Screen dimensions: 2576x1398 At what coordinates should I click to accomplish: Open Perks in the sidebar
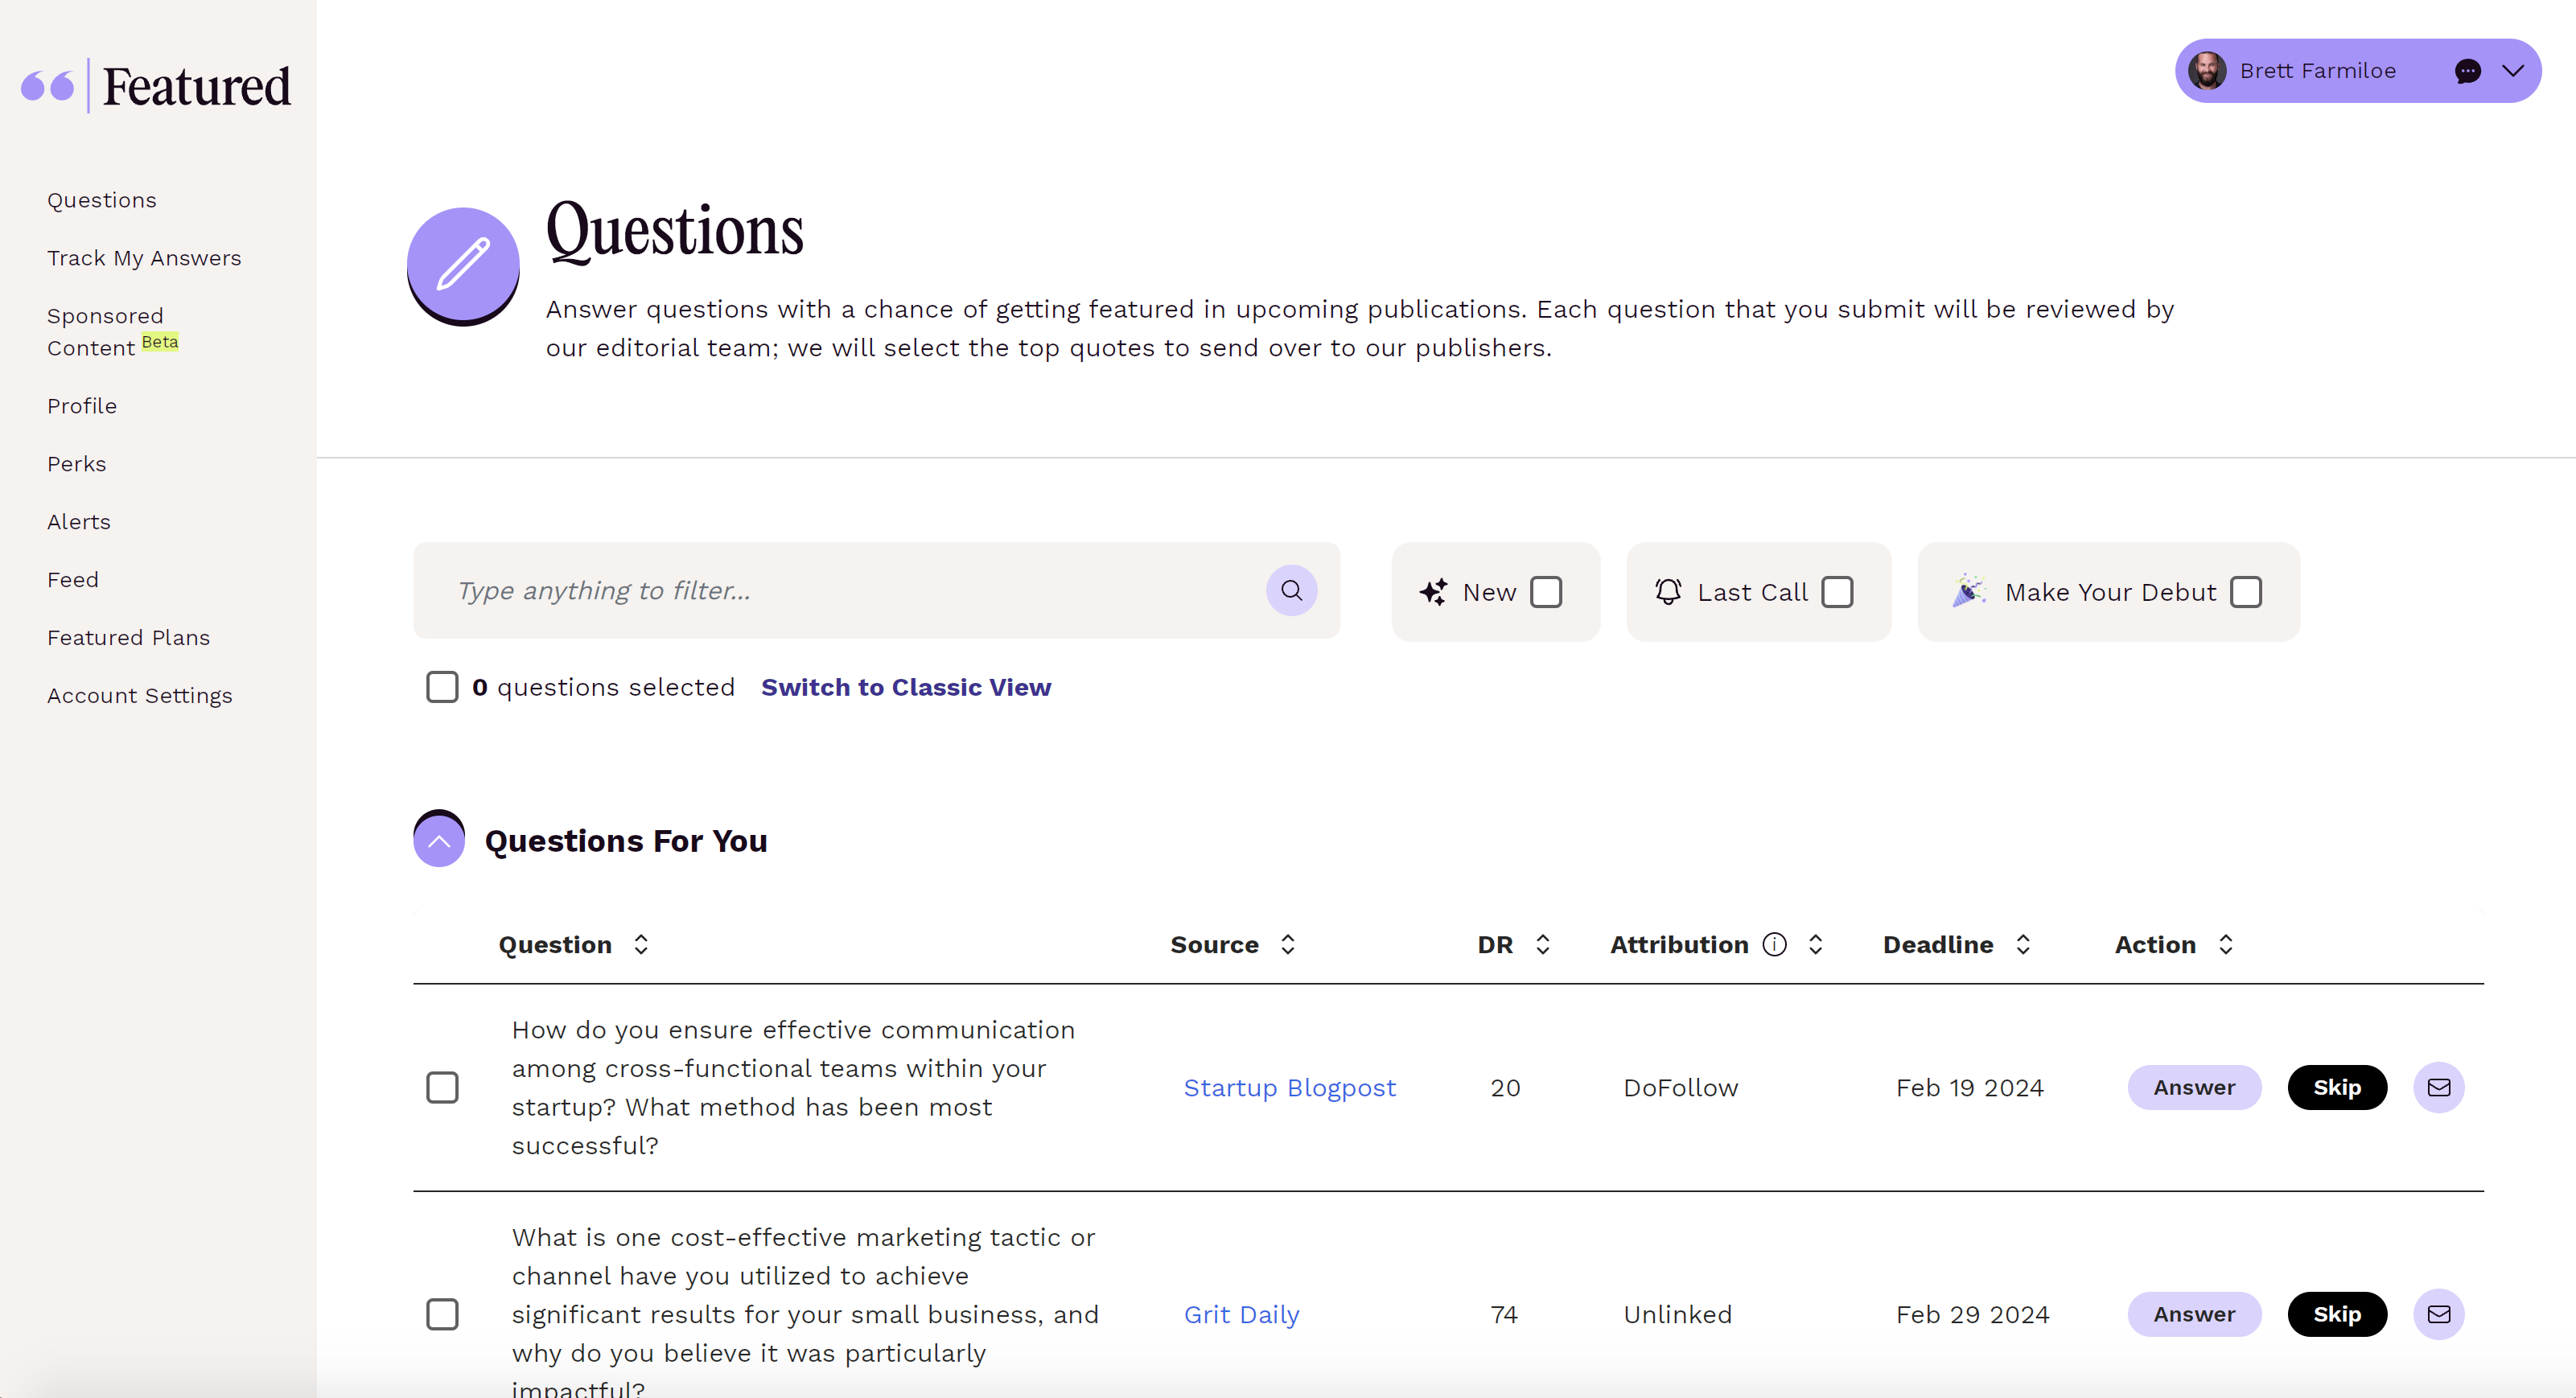pos(76,464)
